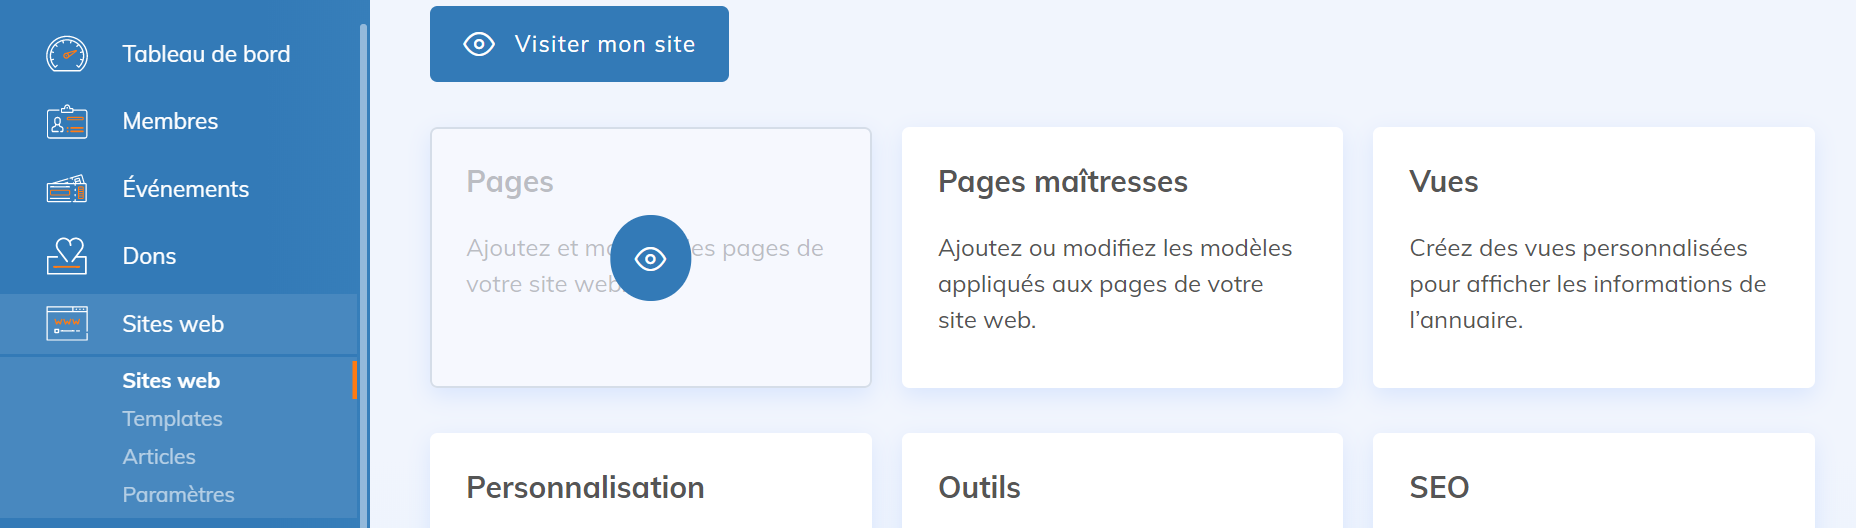Click the Sites web browser icon
This screenshot has width=1856, height=528.
pyautogui.click(x=67, y=324)
